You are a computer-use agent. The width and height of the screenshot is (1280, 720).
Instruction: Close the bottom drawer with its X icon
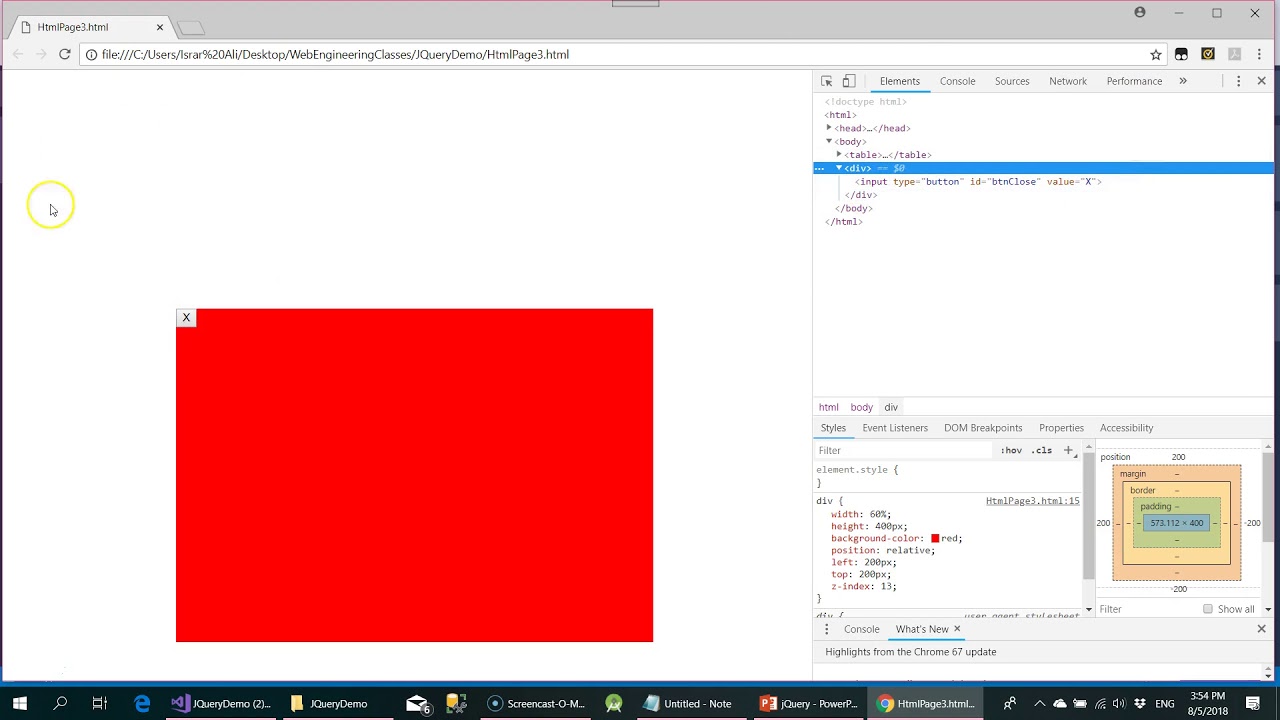click(1261, 629)
